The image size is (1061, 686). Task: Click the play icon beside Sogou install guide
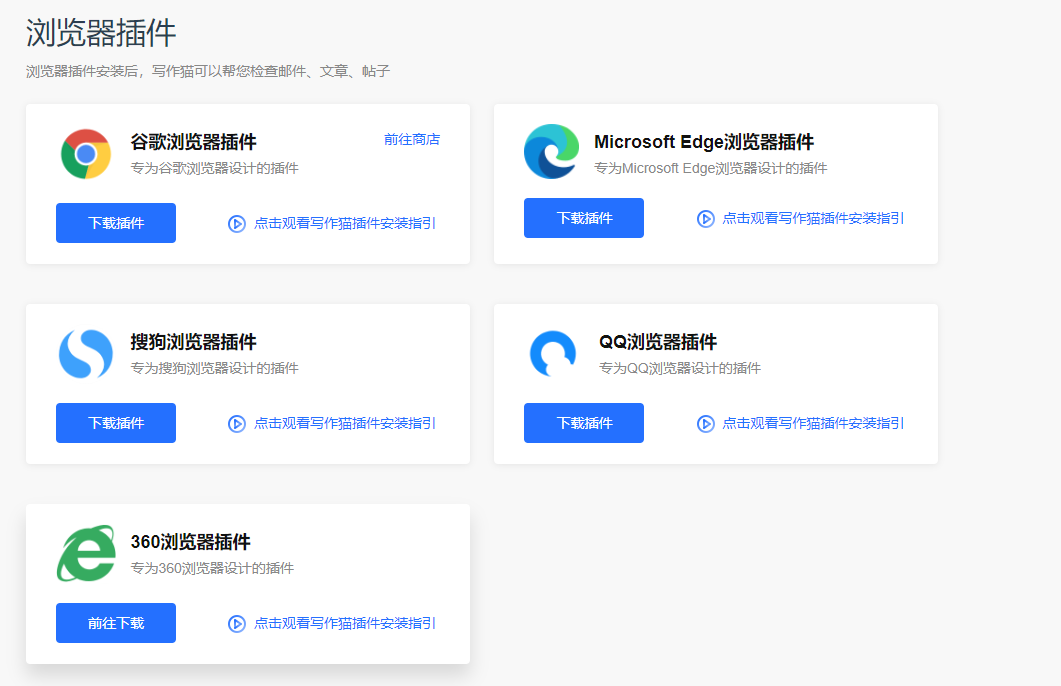coord(236,423)
